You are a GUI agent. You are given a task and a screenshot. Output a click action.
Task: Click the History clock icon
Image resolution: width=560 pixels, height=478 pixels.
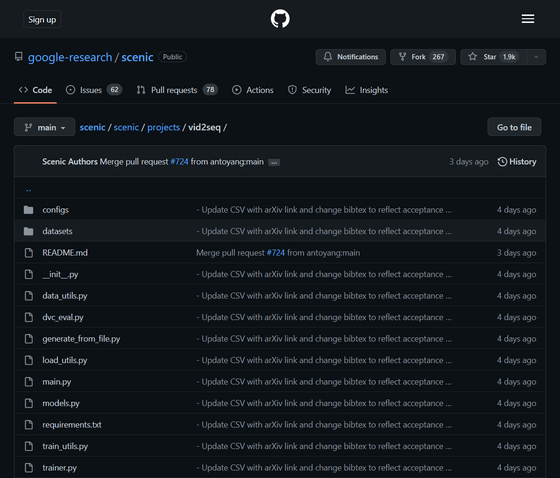pyautogui.click(x=502, y=162)
